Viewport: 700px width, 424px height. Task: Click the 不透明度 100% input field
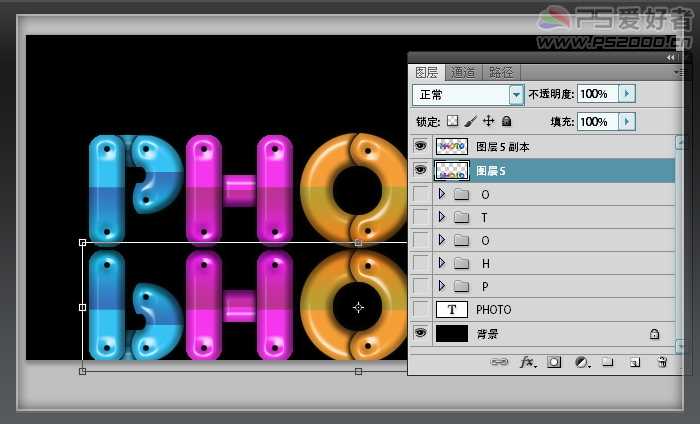point(597,94)
